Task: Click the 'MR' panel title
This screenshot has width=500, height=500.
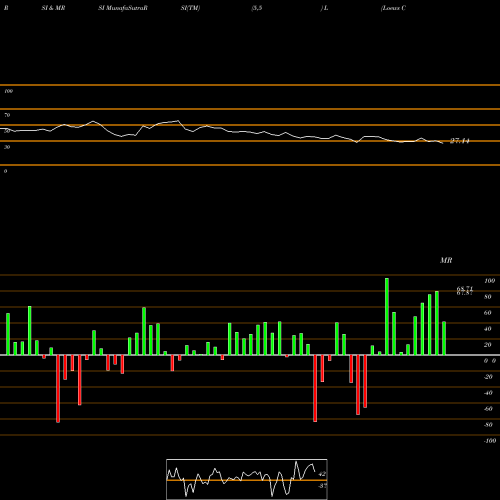Action: click(446, 260)
